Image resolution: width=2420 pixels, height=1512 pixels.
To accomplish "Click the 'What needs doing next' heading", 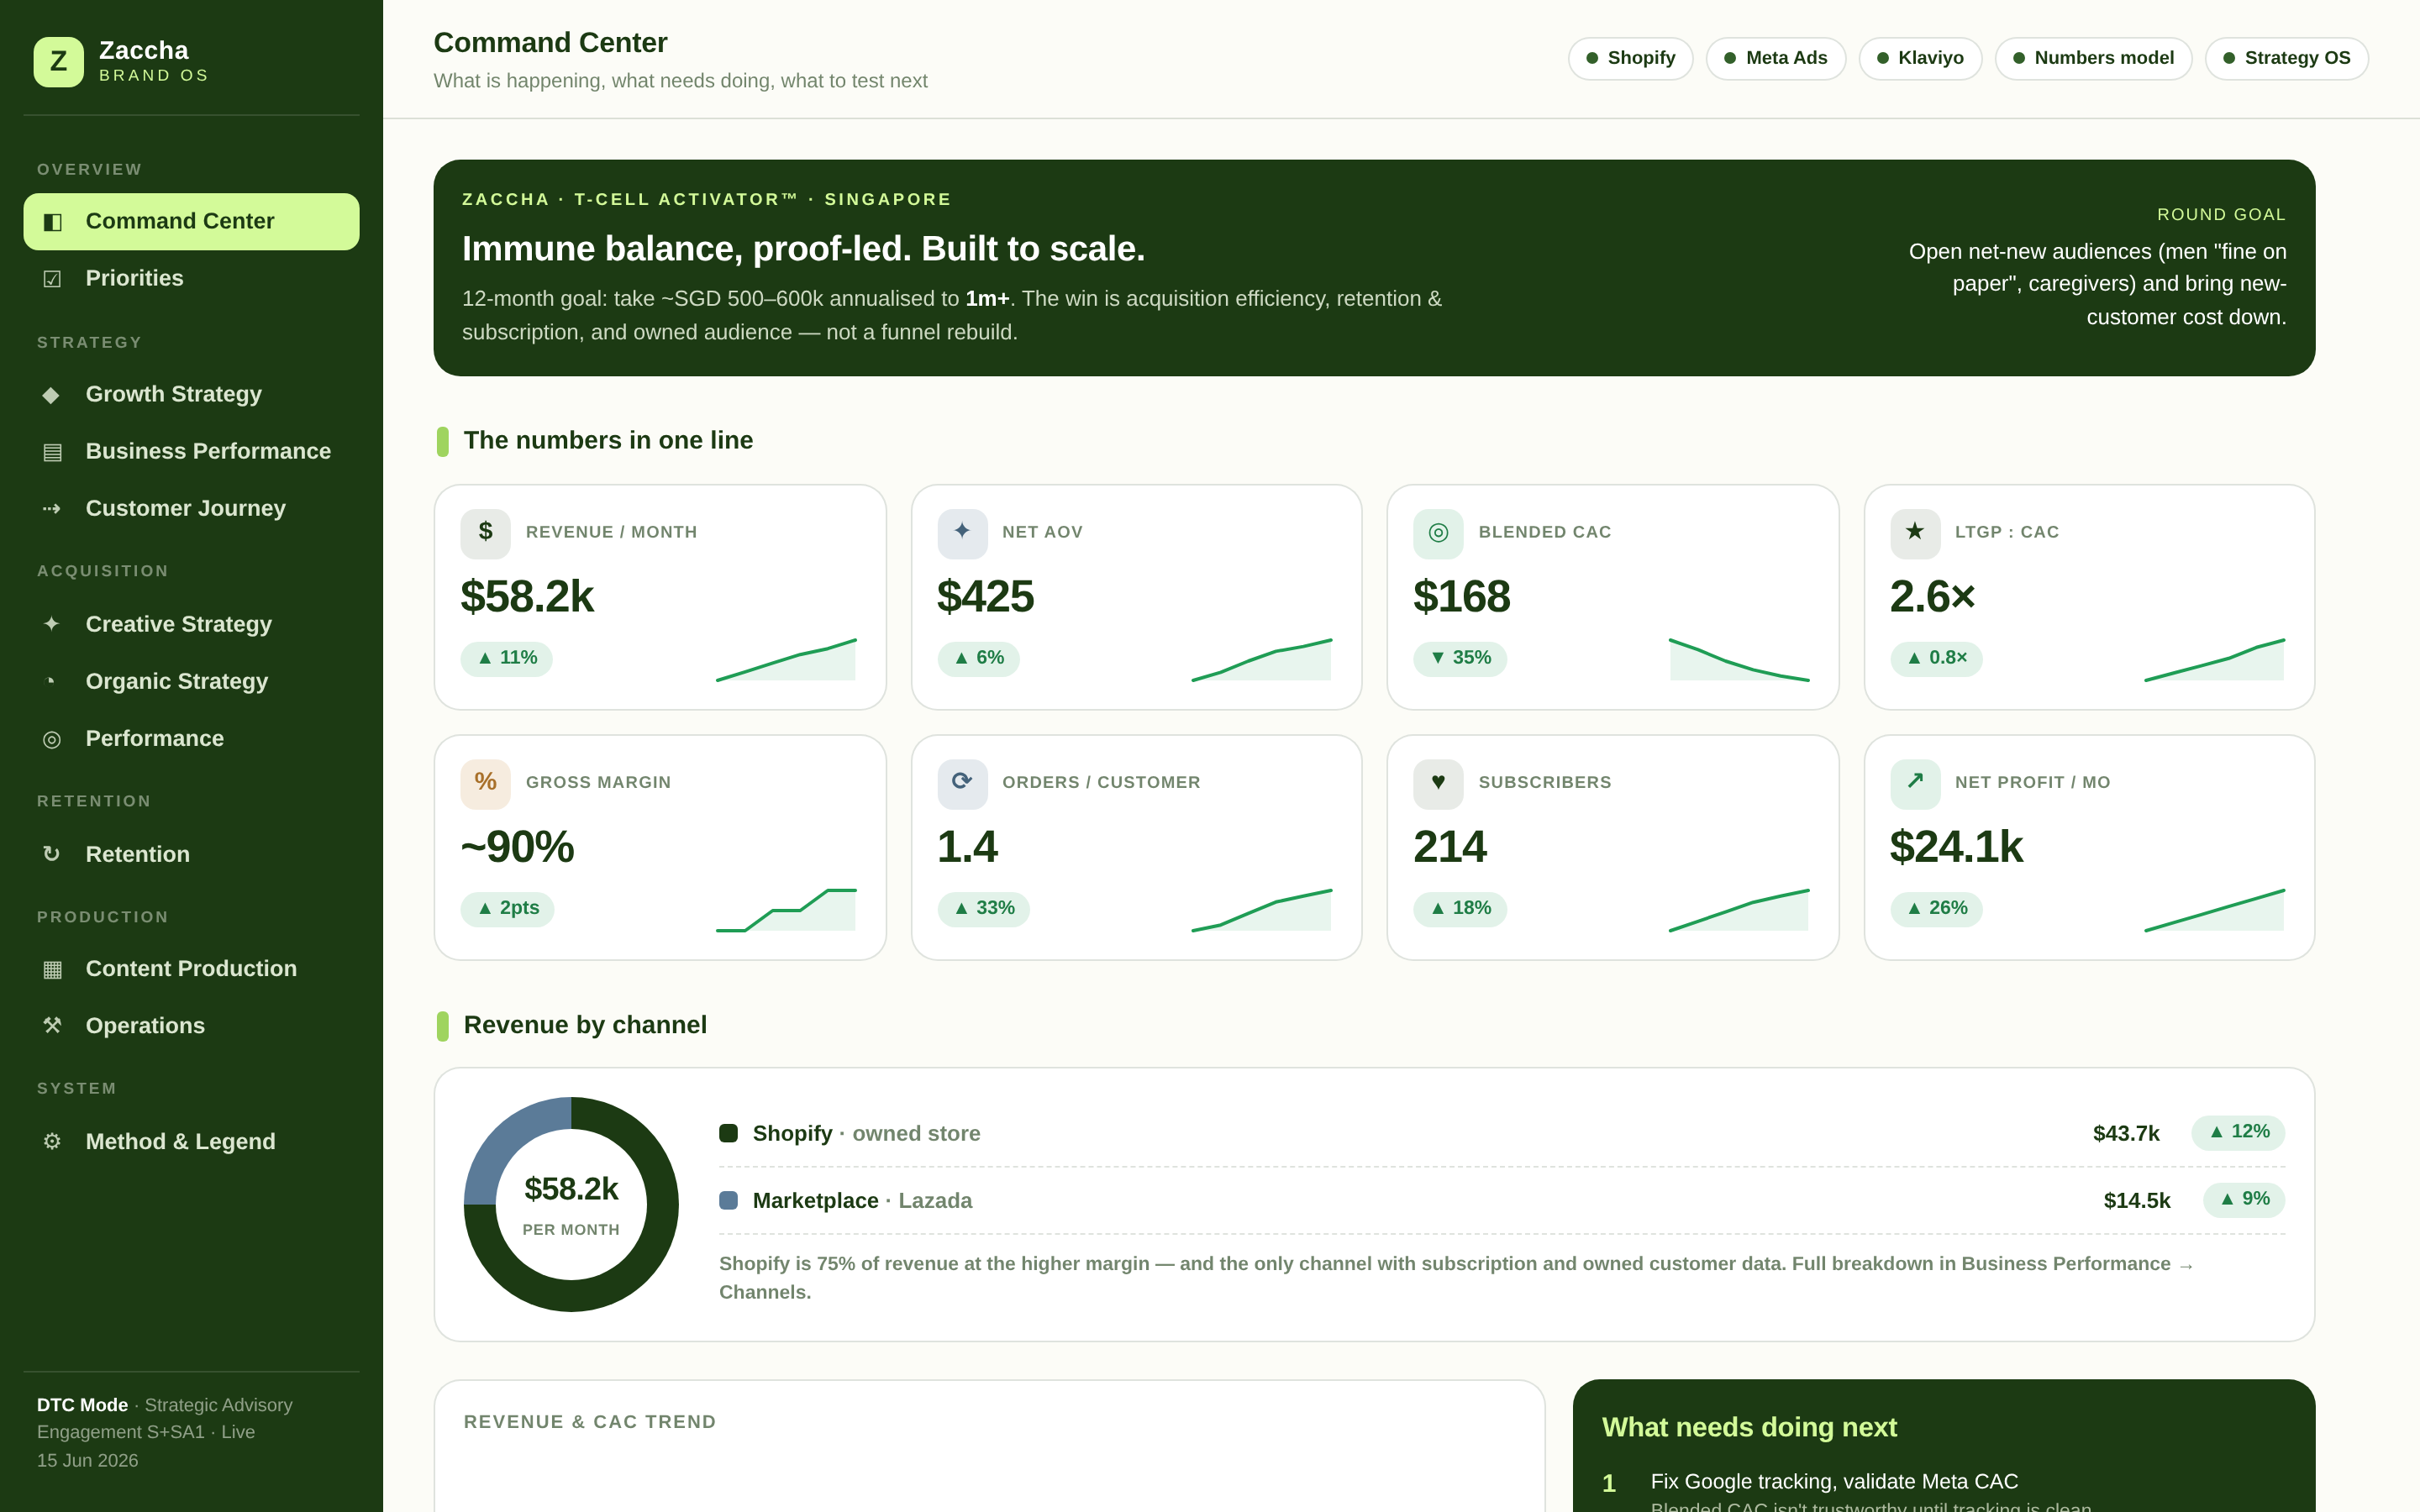I will [x=1749, y=1428].
